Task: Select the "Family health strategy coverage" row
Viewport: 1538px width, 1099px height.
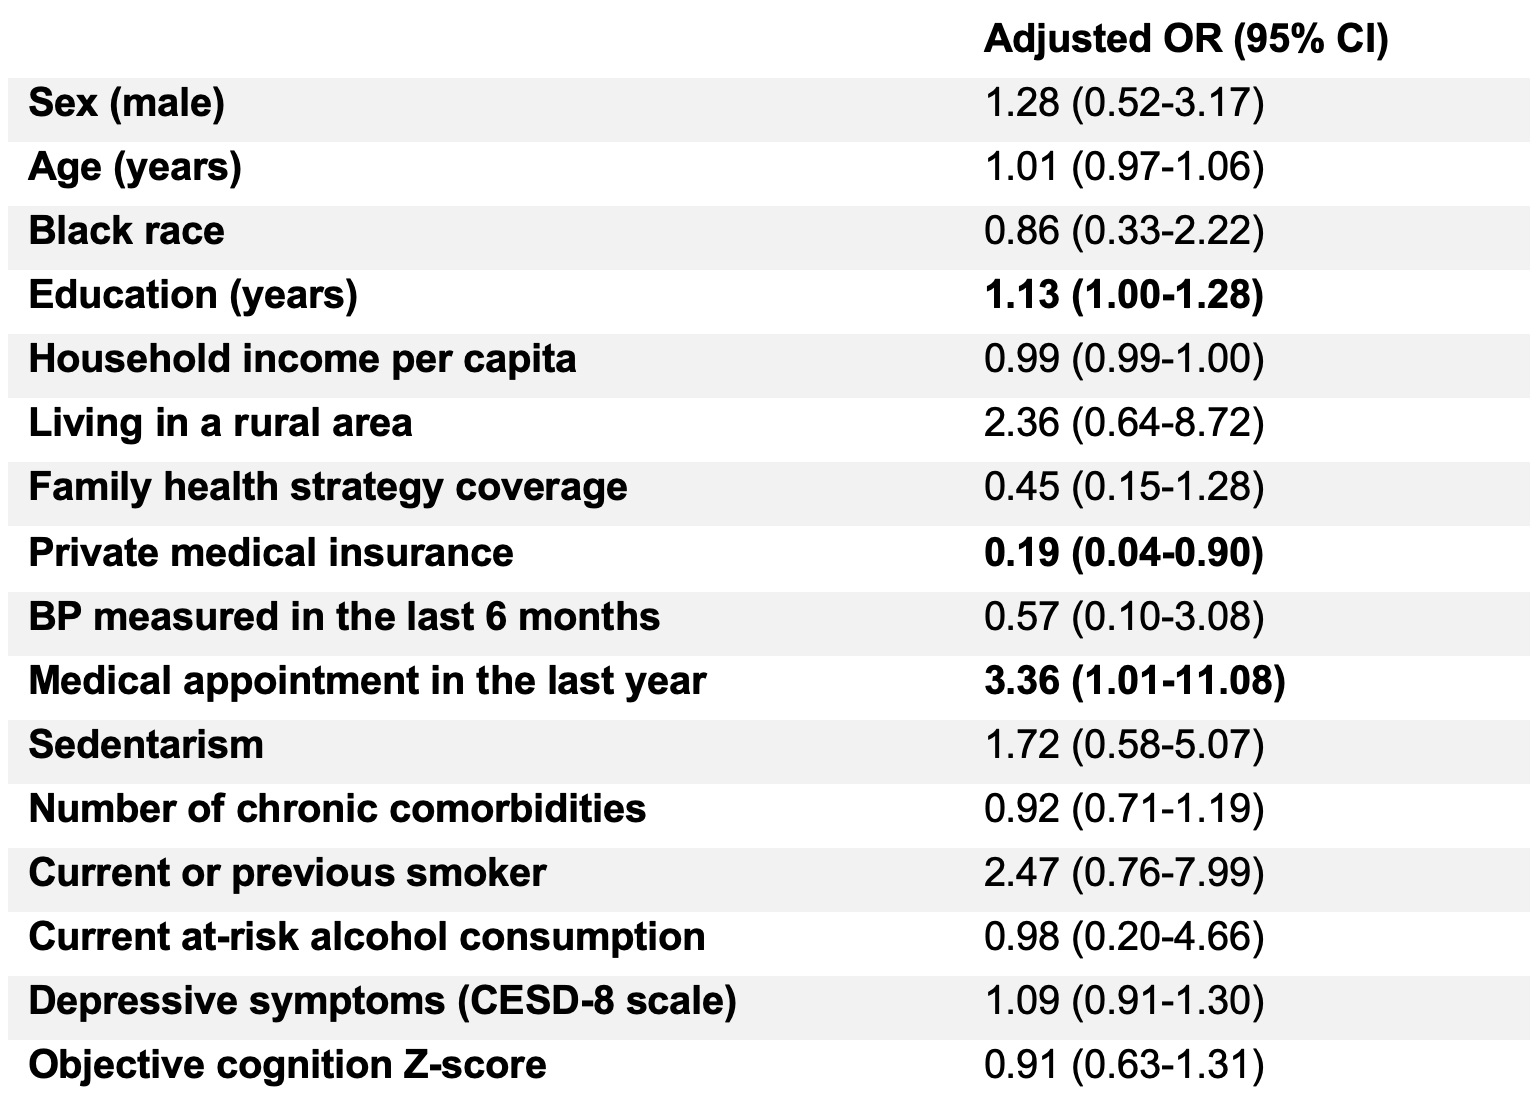Action: [x=328, y=487]
